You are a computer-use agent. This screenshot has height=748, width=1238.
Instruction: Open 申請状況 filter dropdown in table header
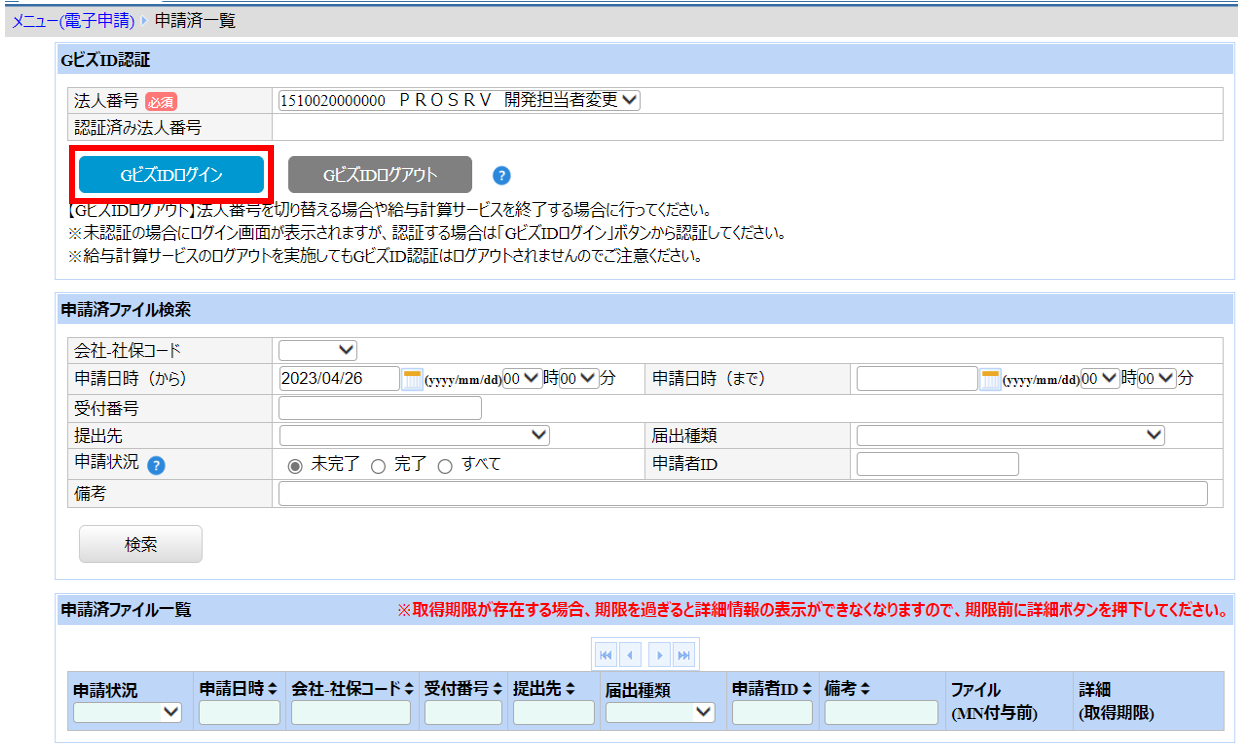click(127, 712)
